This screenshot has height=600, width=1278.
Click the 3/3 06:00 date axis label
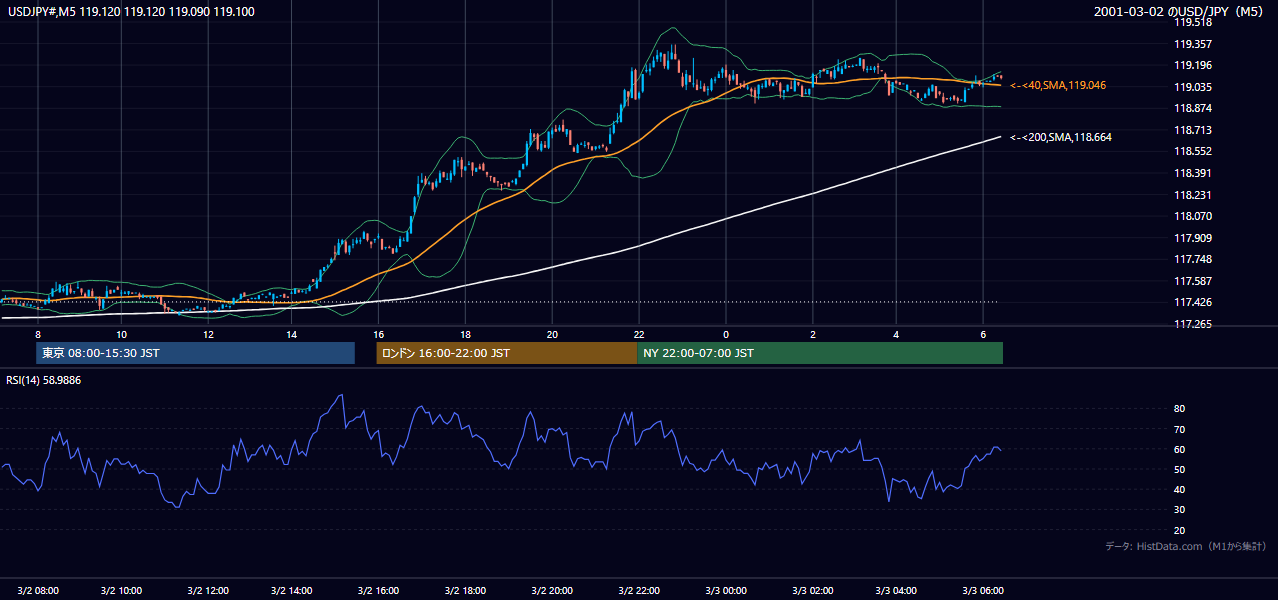click(983, 590)
